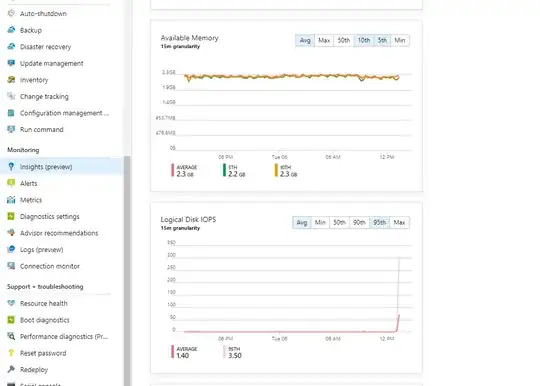This screenshot has width=540, height=386.
Task: Click the Update management icon
Action: [x=11, y=63]
